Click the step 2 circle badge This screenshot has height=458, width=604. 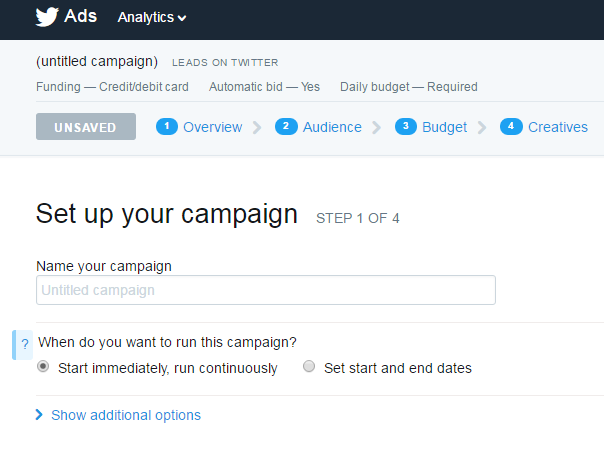[286, 127]
